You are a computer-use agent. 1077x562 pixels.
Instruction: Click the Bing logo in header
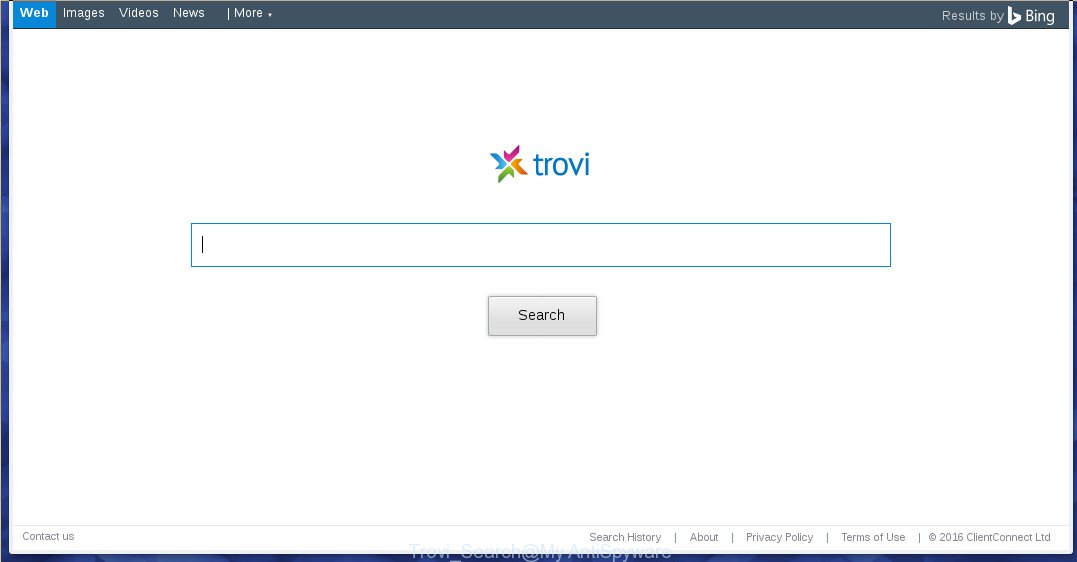1031,16
